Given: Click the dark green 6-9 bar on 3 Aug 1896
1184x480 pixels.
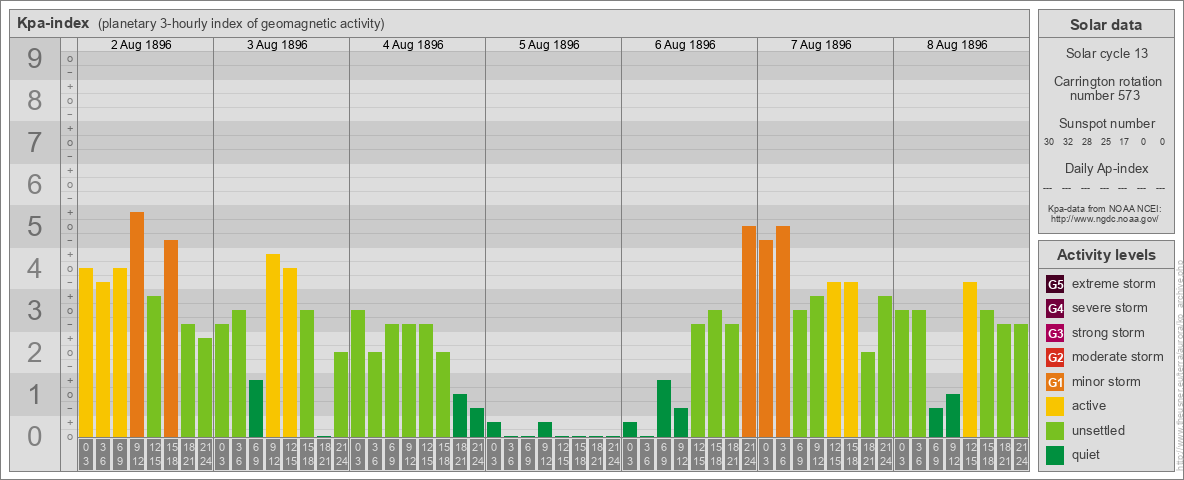Looking at the screenshot, I should pos(256,408).
